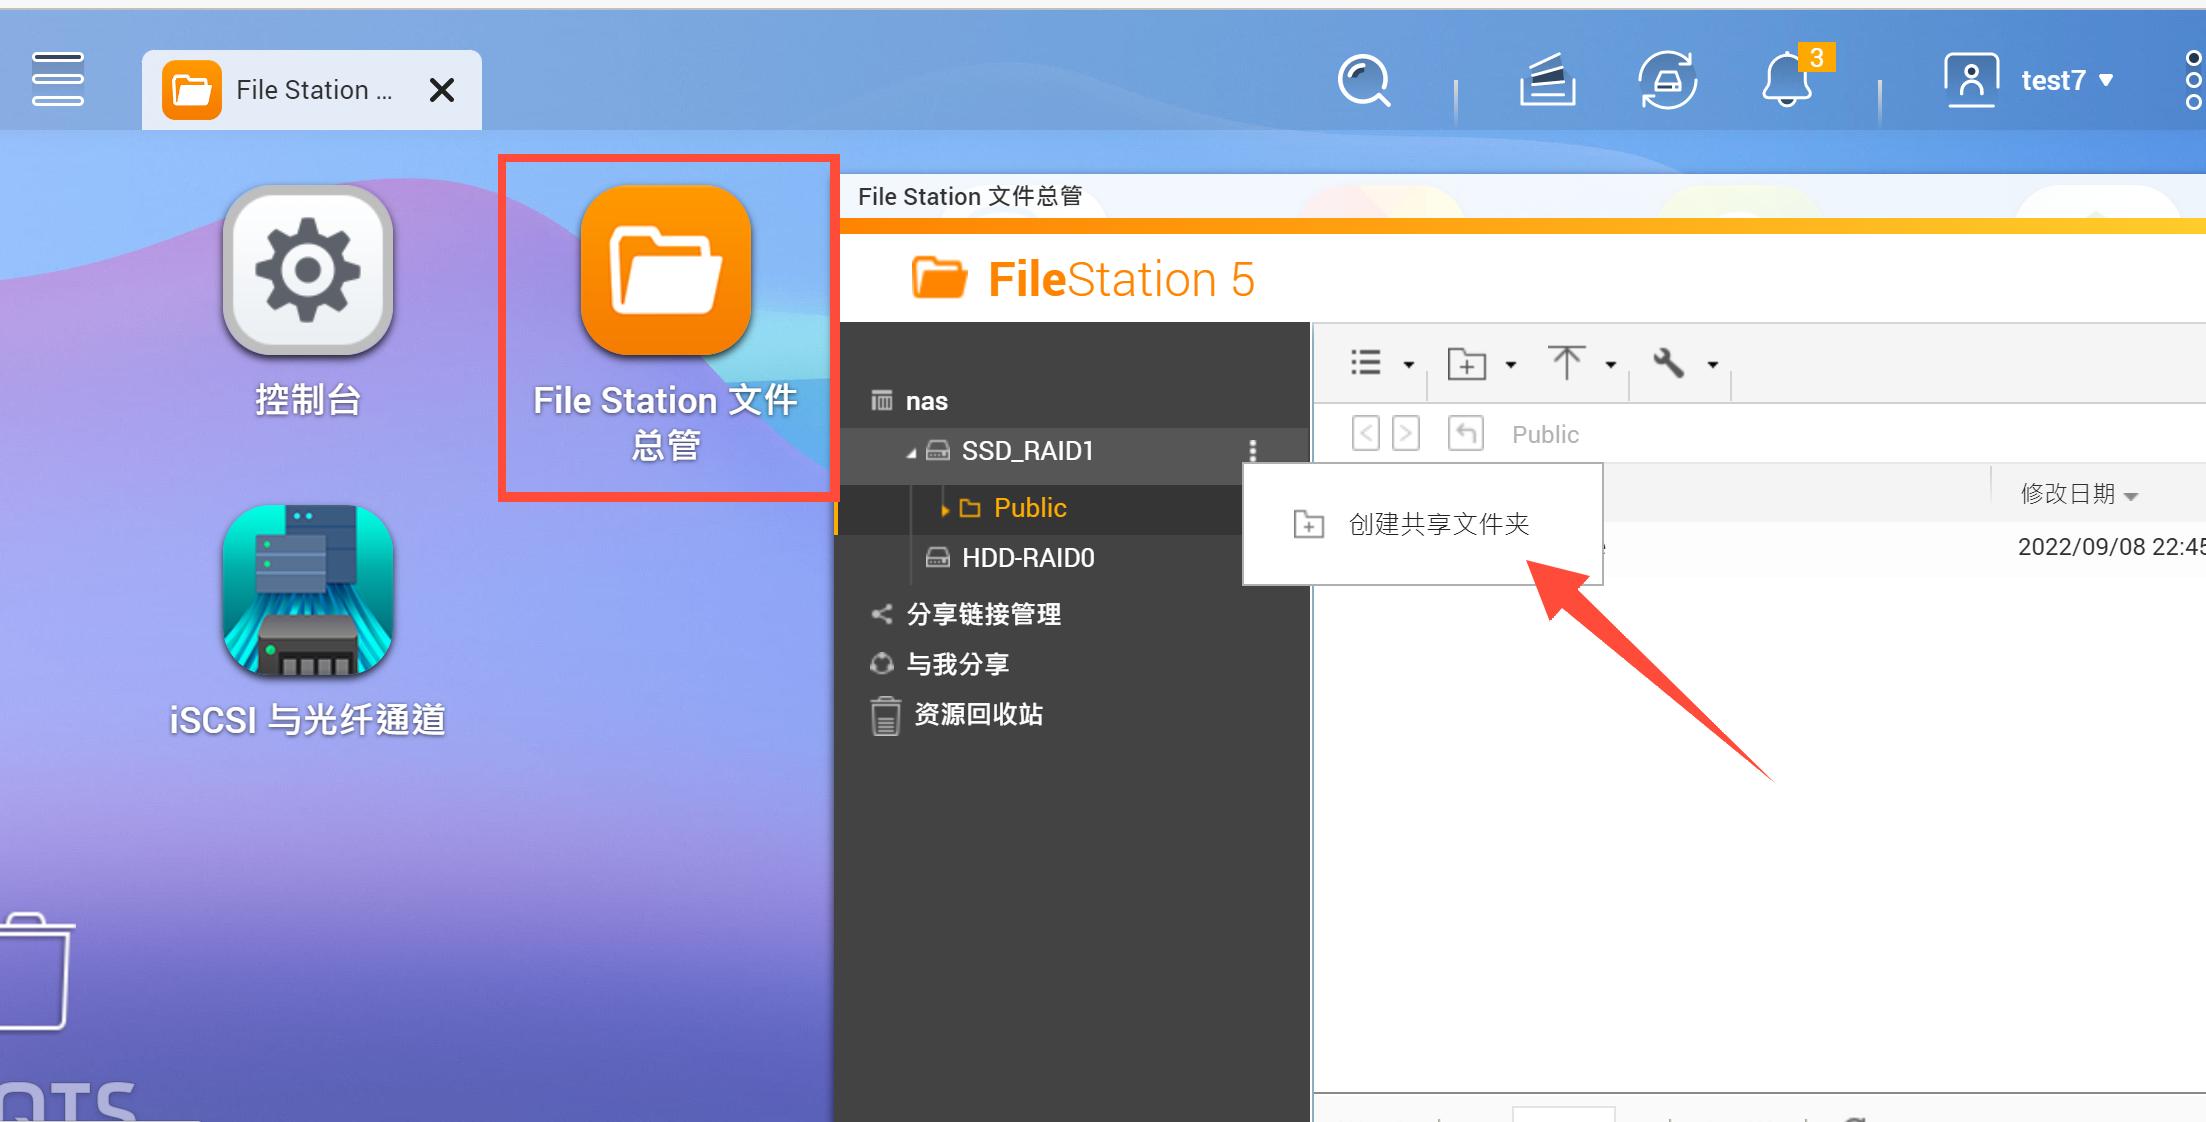Screen dimensions: 2206x1122
Task: Open the notification bell with badge 3
Action: [x=1788, y=80]
